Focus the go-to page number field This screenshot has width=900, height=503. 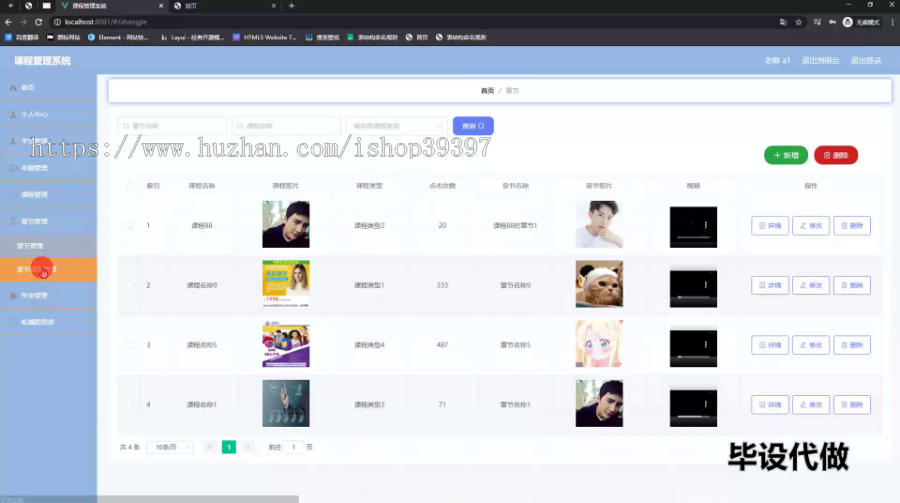click(293, 447)
